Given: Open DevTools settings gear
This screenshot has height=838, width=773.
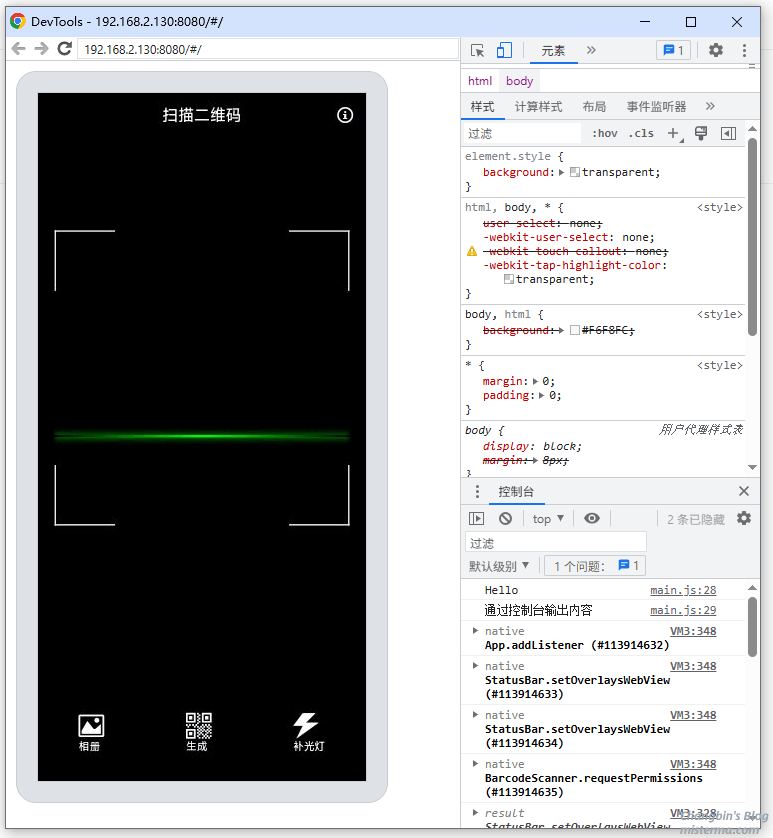Looking at the screenshot, I should [716, 50].
